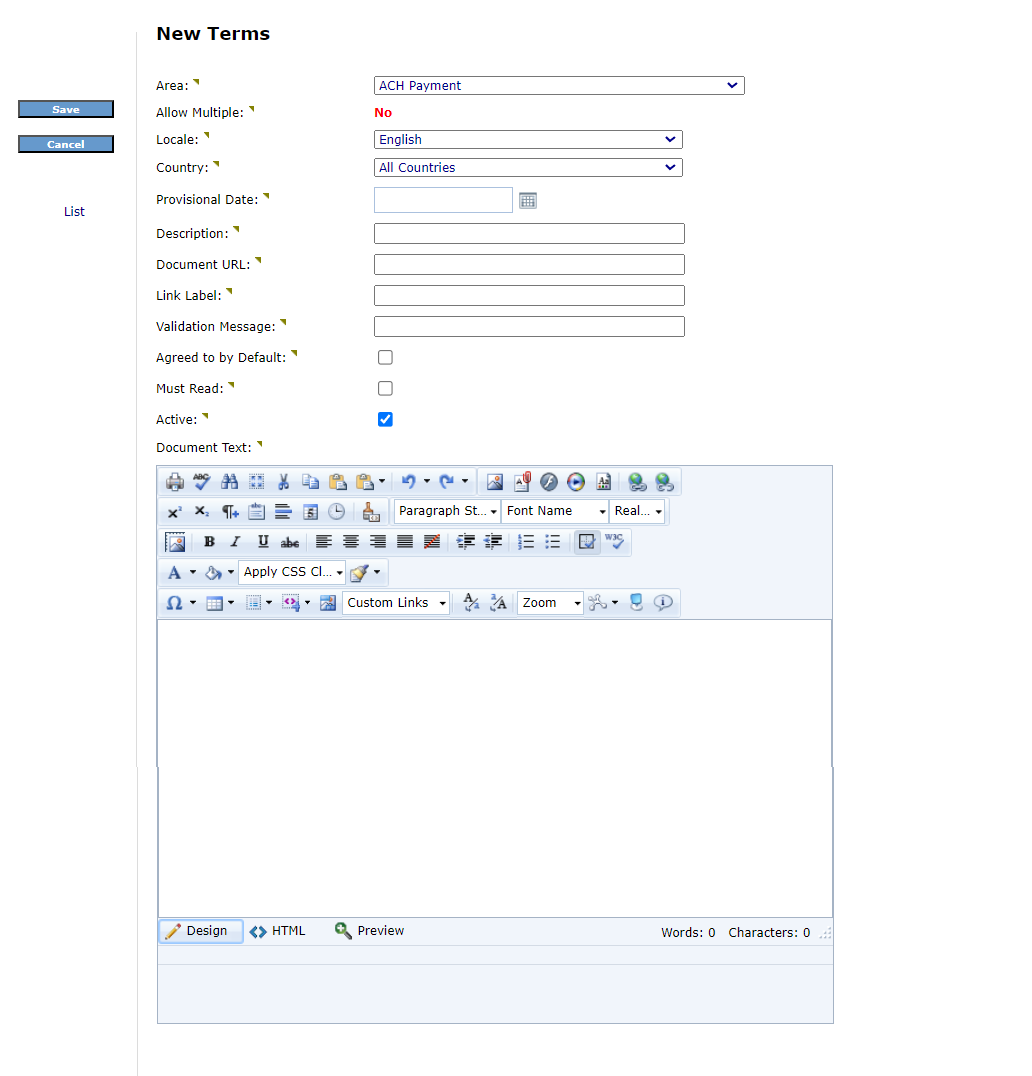Switch to the HTML editor tab
This screenshot has width=1032, height=1076.
(x=278, y=931)
